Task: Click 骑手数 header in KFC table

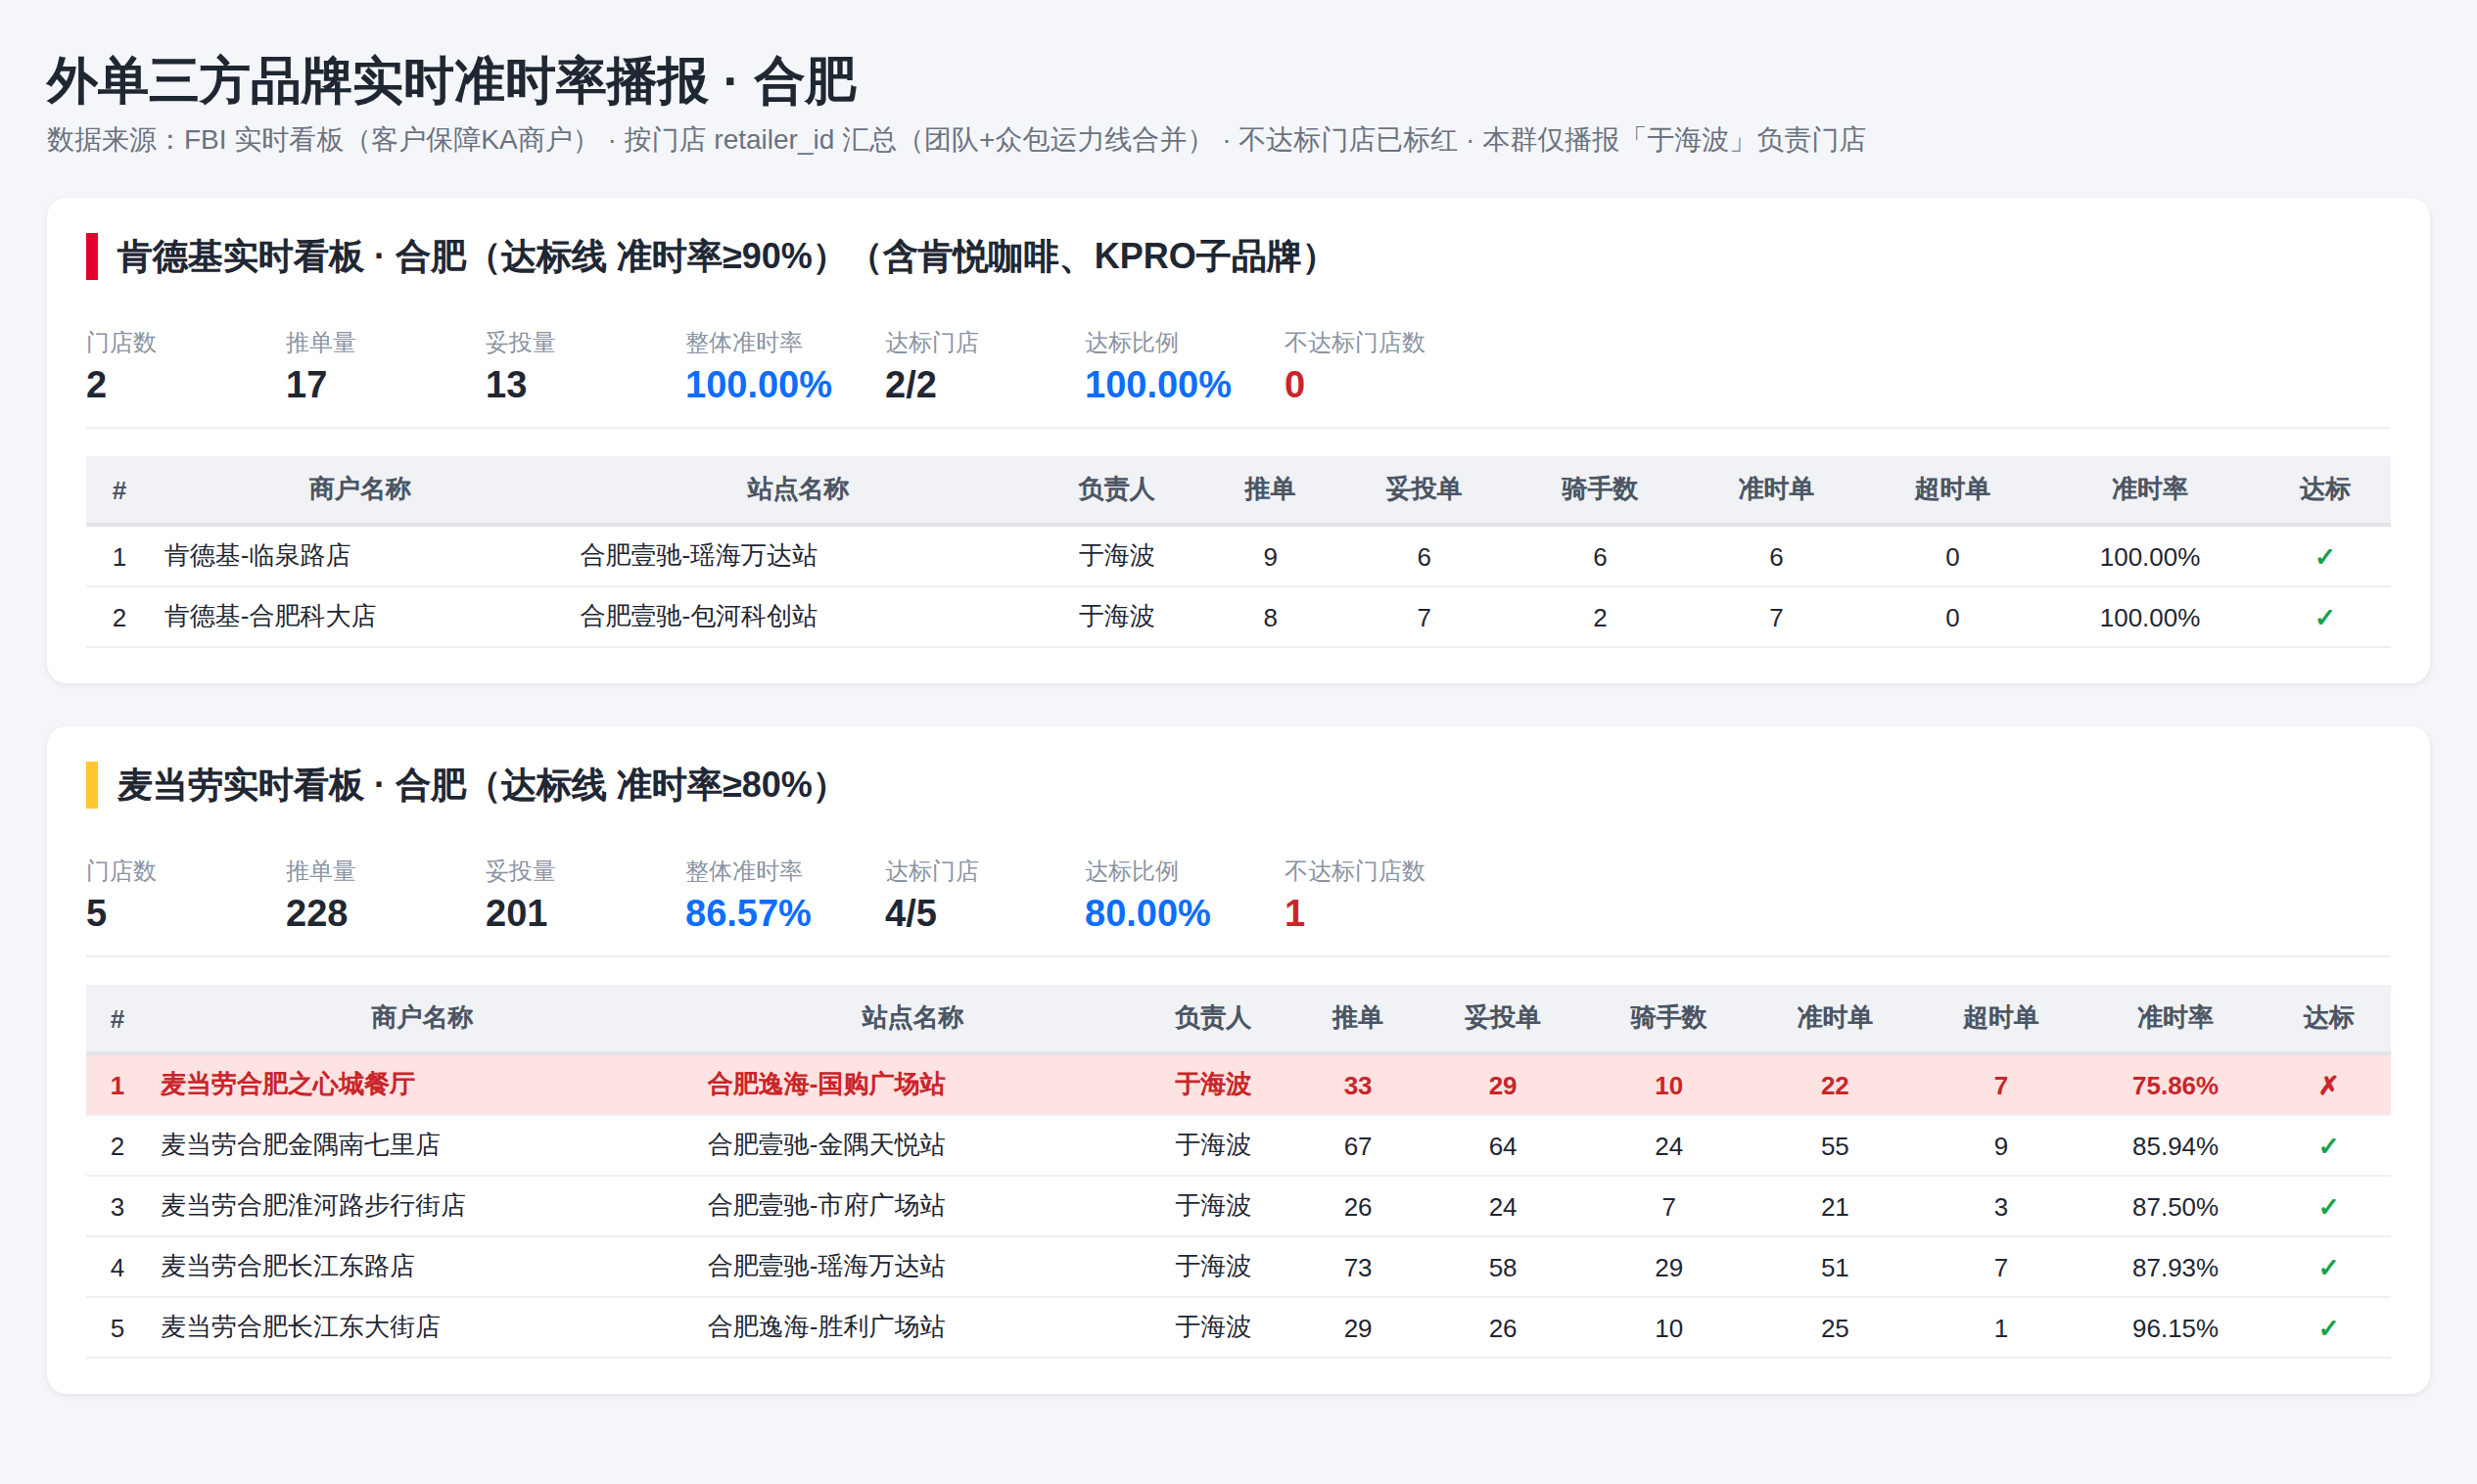Action: (x=1599, y=489)
